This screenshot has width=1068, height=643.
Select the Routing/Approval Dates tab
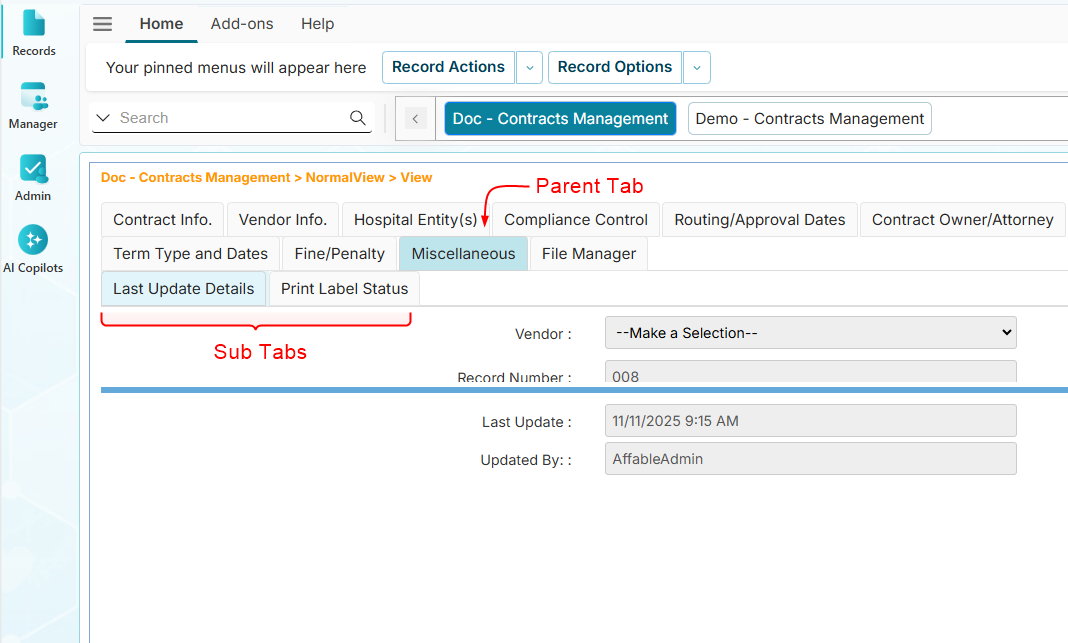click(759, 220)
